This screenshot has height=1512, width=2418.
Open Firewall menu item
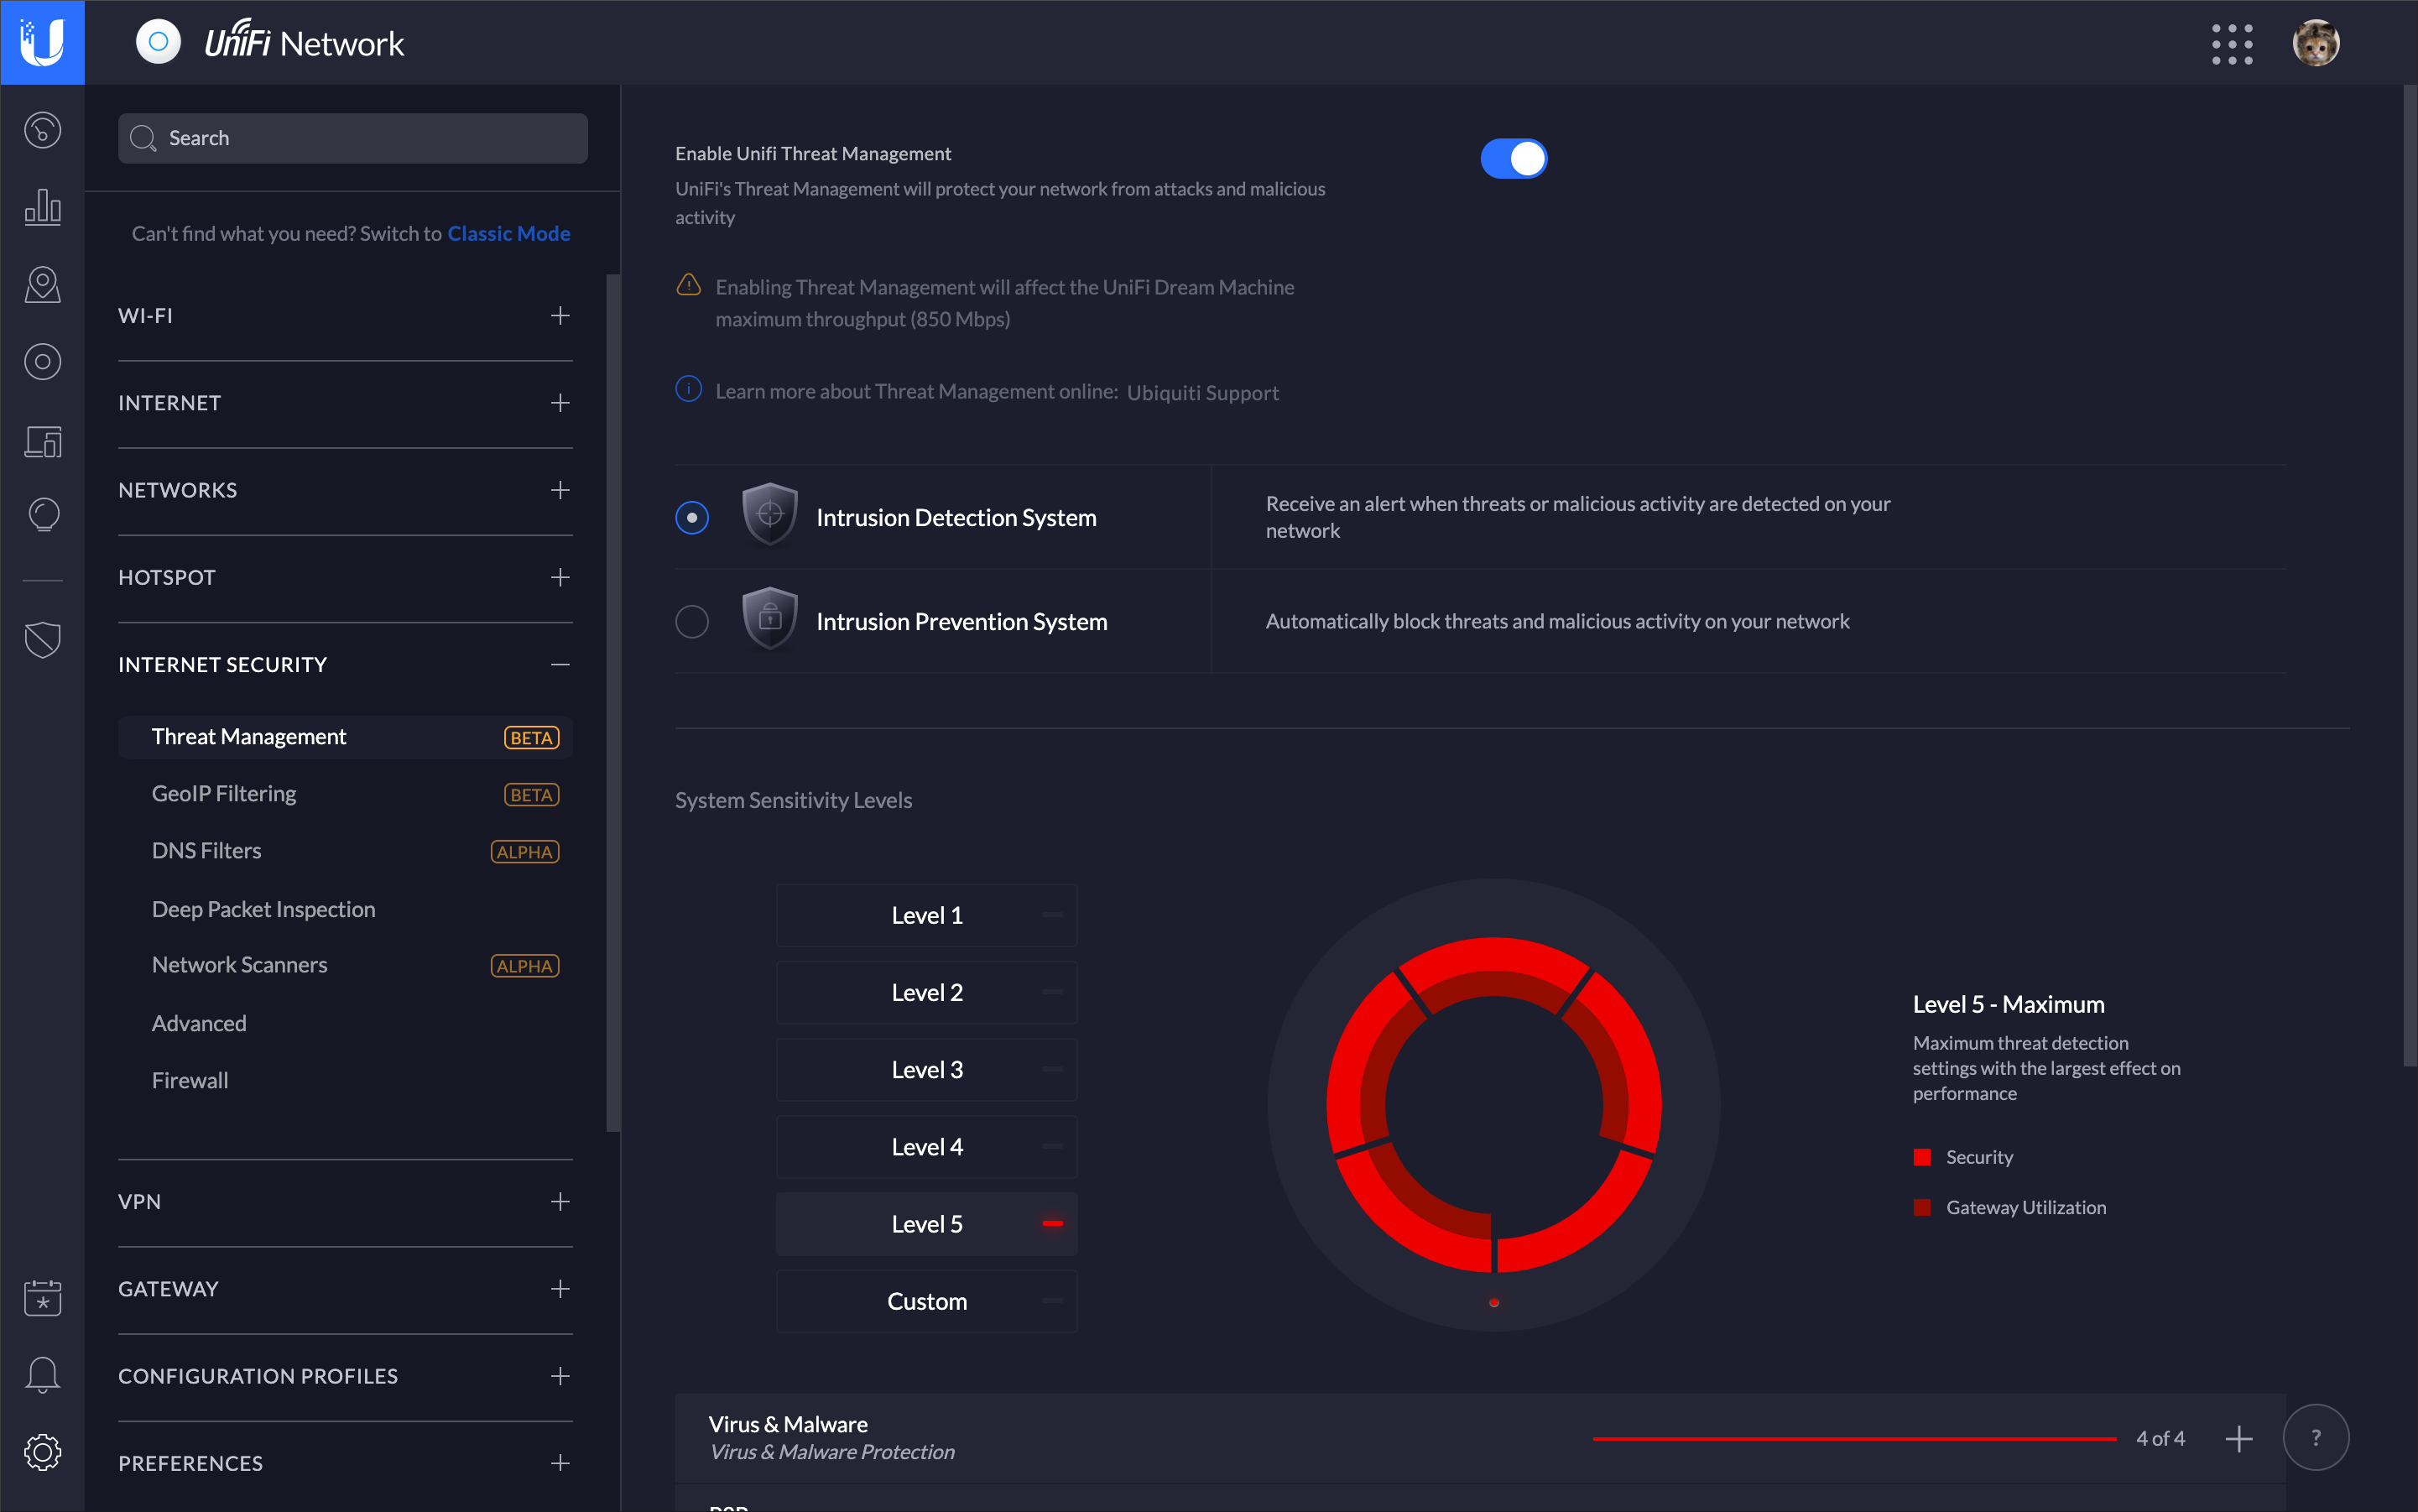[x=345, y=1080]
